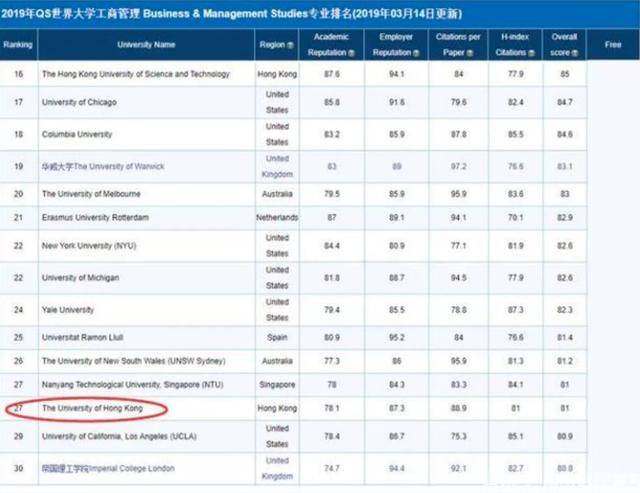Click the Free column header
The height and width of the screenshot is (493, 640).
coord(613,45)
